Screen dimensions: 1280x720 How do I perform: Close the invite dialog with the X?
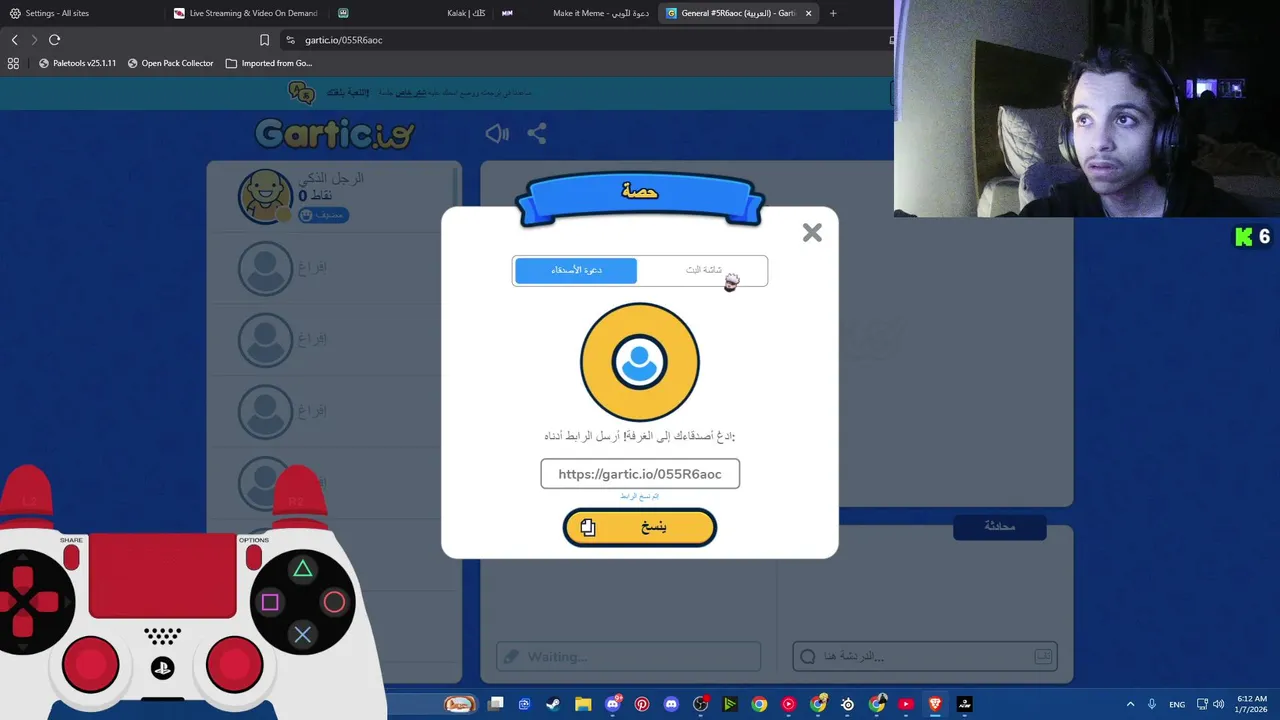[812, 233]
